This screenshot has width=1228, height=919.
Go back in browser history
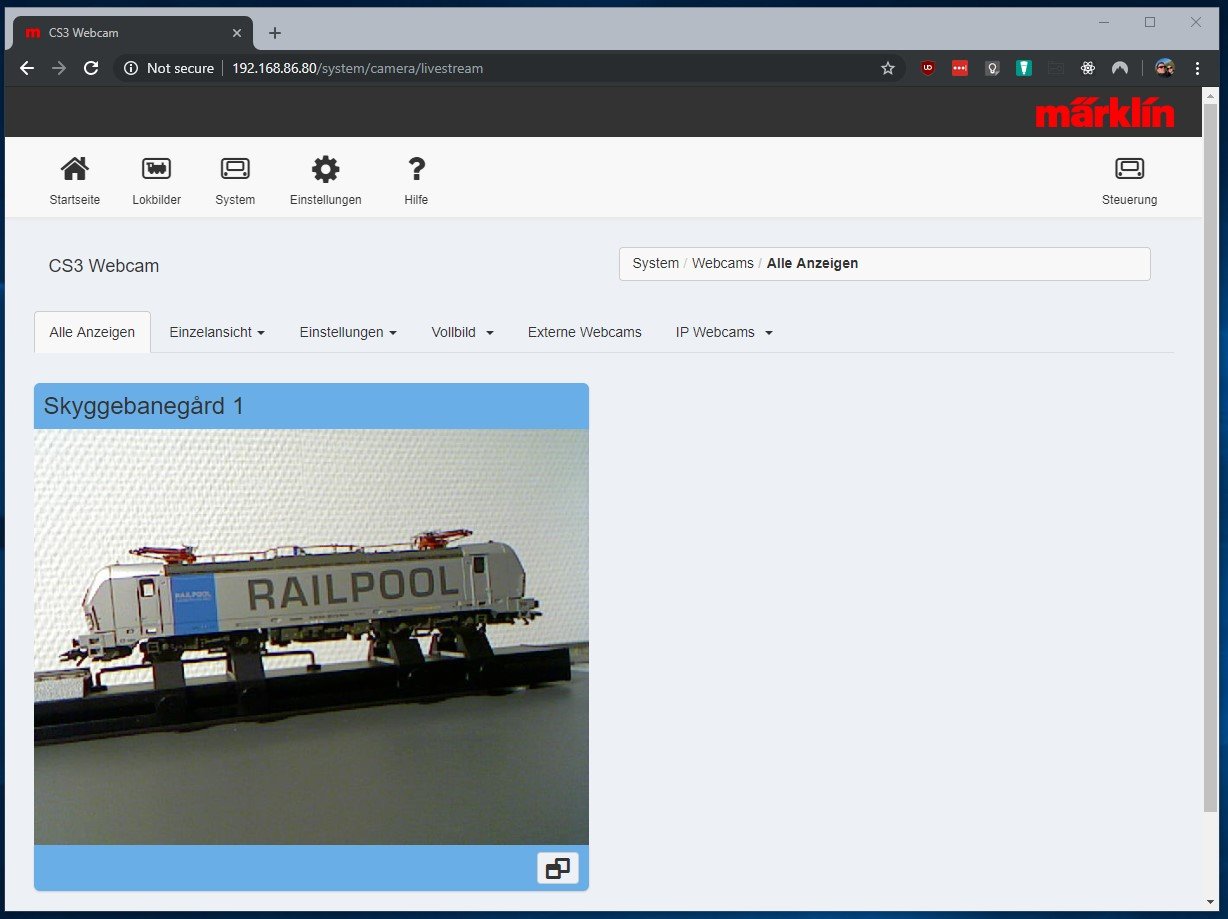click(27, 68)
